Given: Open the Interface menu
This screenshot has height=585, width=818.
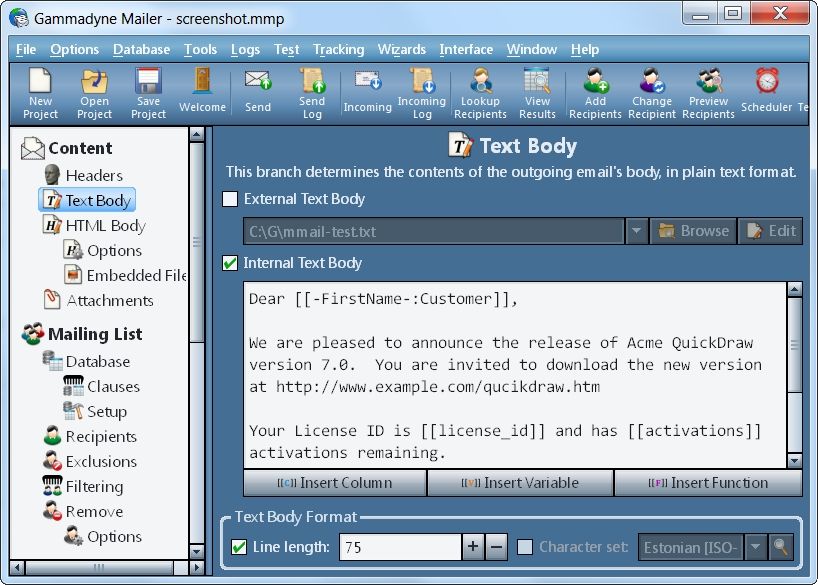Looking at the screenshot, I should tap(466, 50).
